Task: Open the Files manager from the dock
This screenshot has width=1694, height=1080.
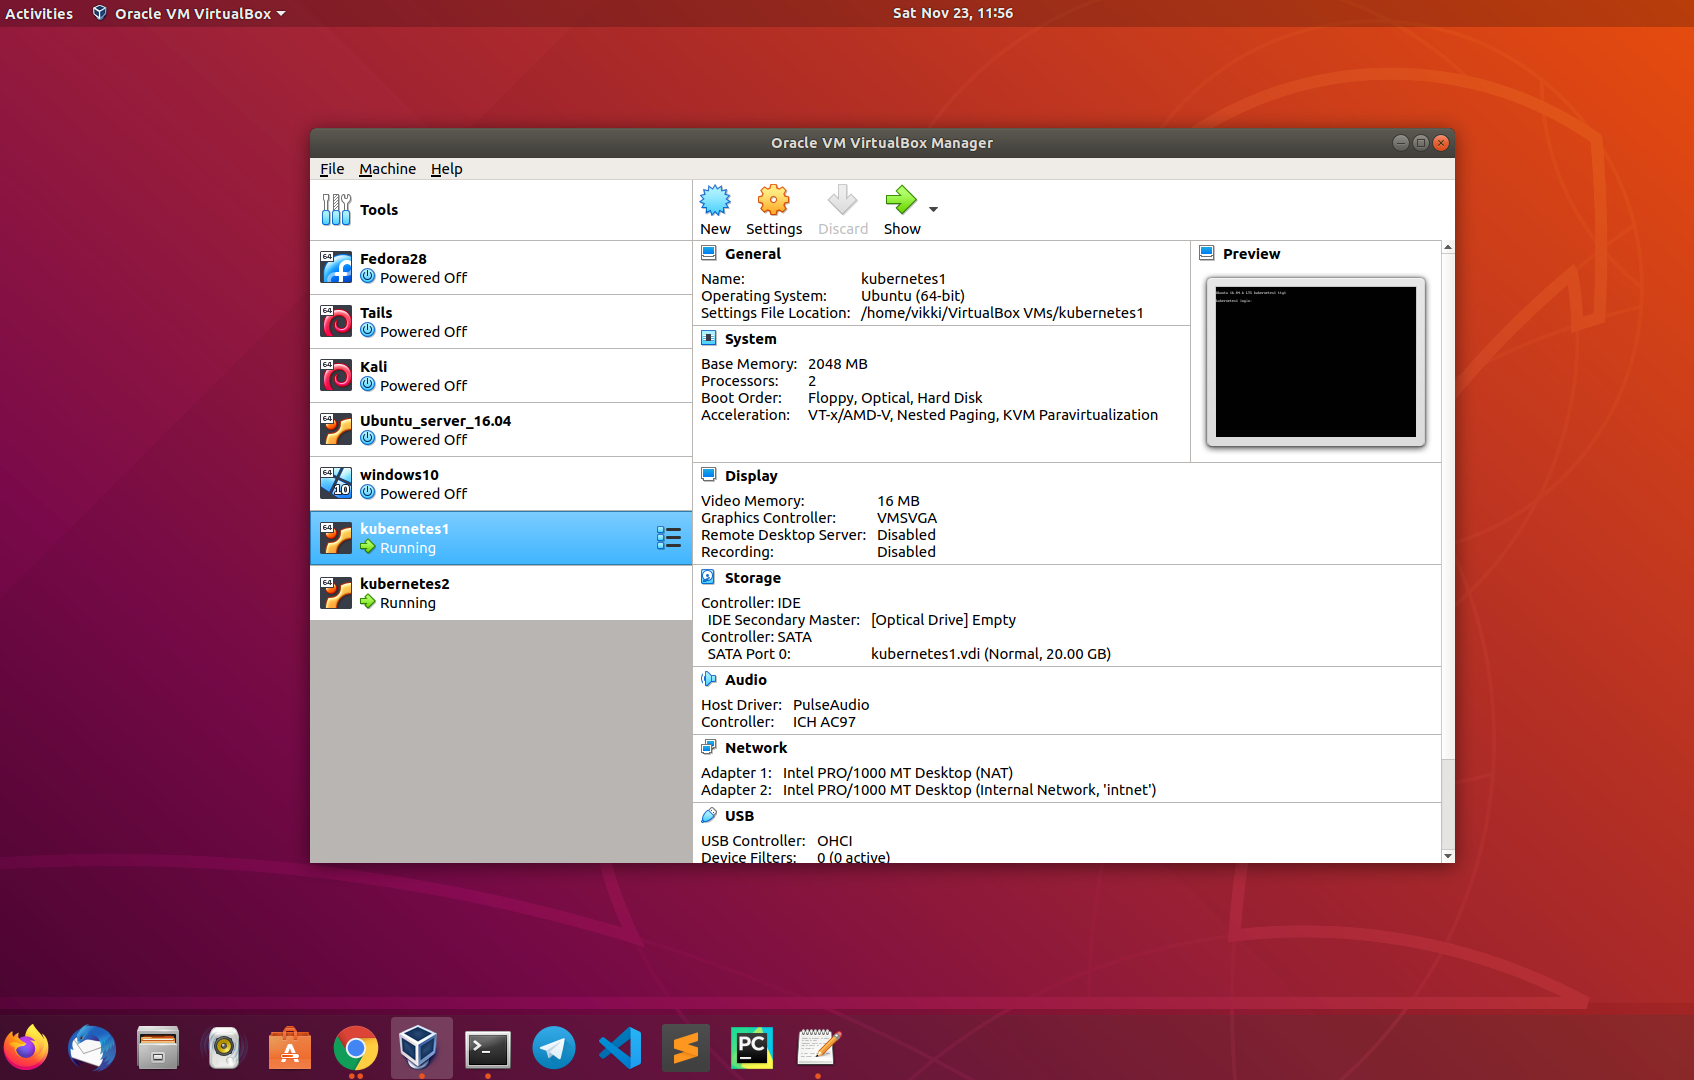Action: pyautogui.click(x=158, y=1048)
